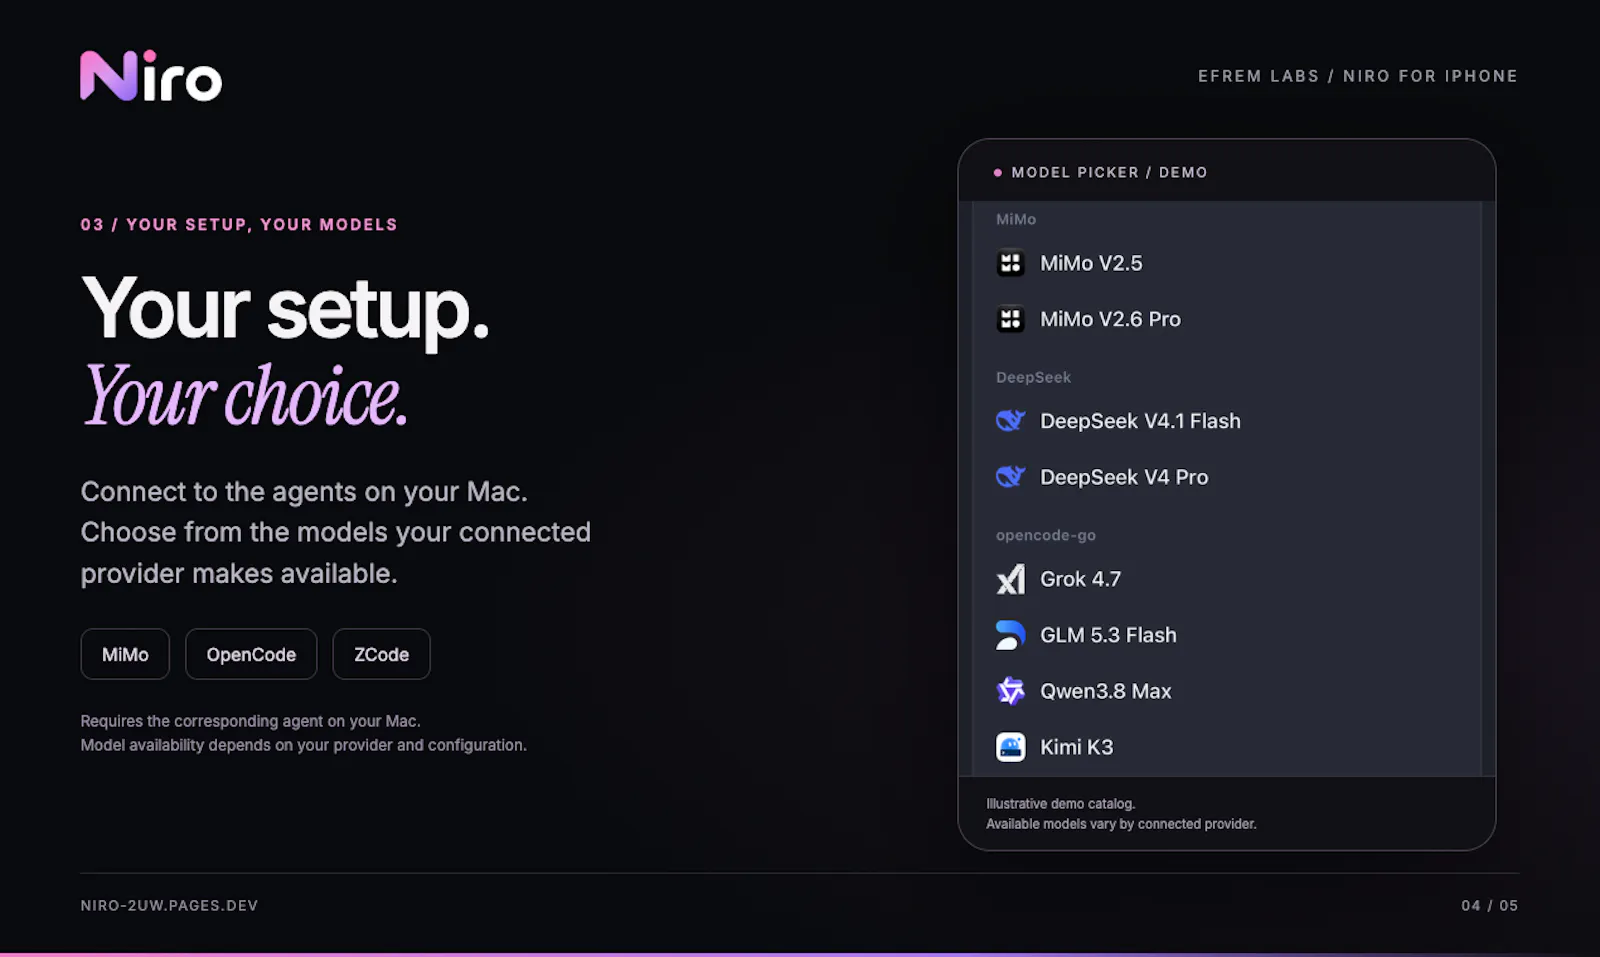Pick DeepSeek V4.1 Flash model label
Viewport: 1600px width, 957px height.
pyautogui.click(x=1140, y=421)
